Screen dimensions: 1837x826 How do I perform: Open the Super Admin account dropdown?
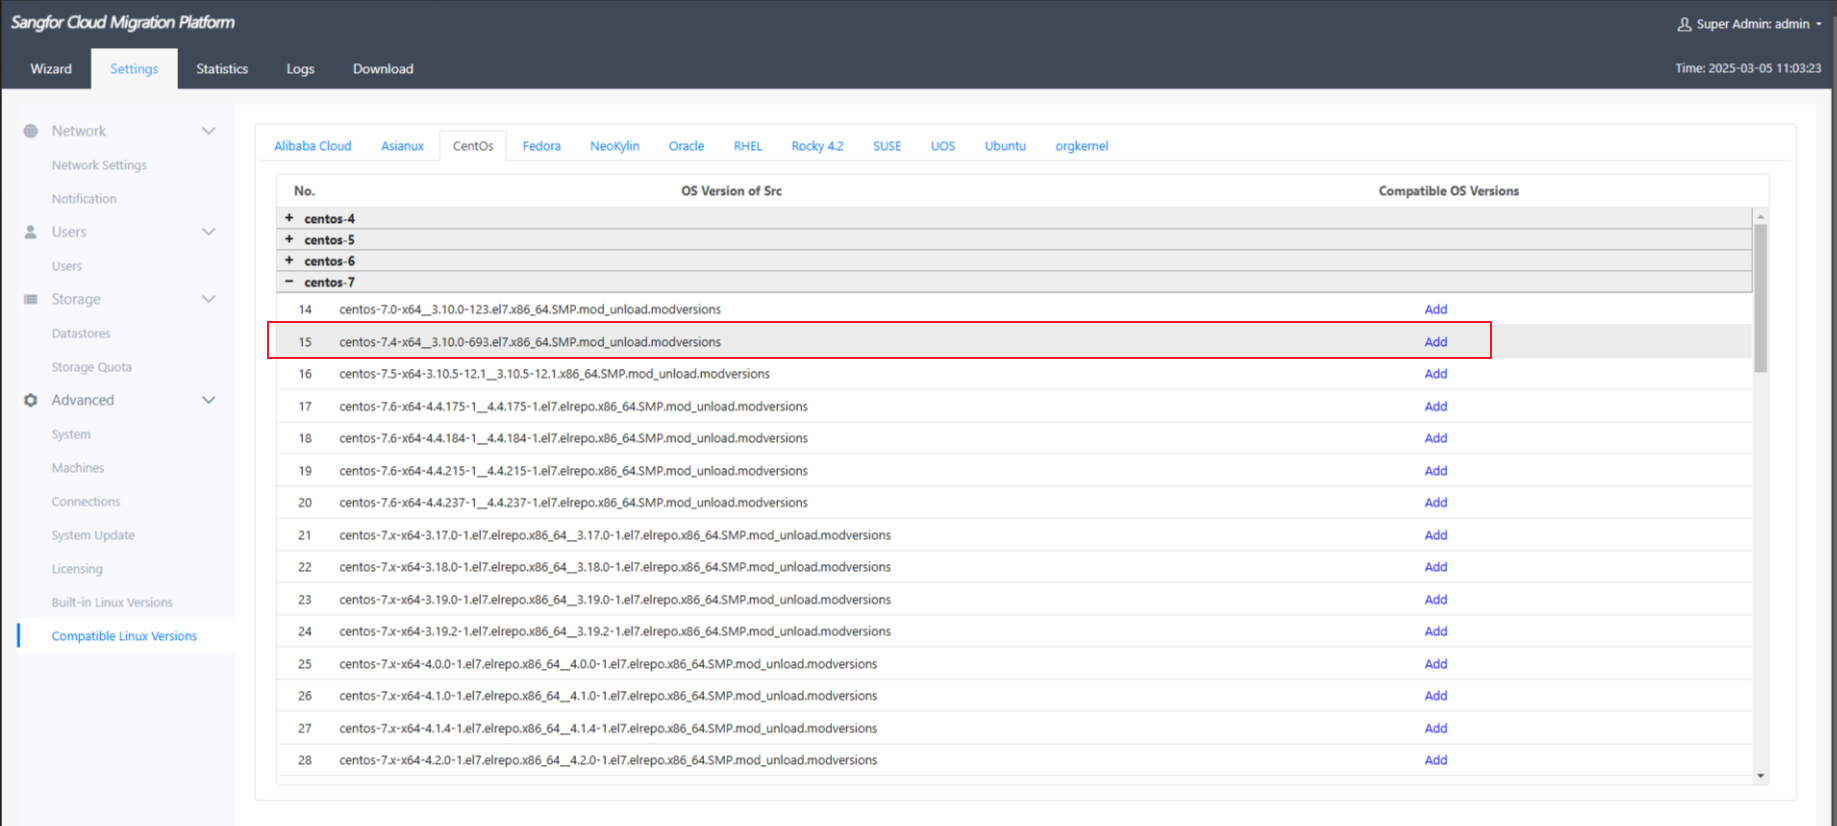pyautogui.click(x=1818, y=24)
